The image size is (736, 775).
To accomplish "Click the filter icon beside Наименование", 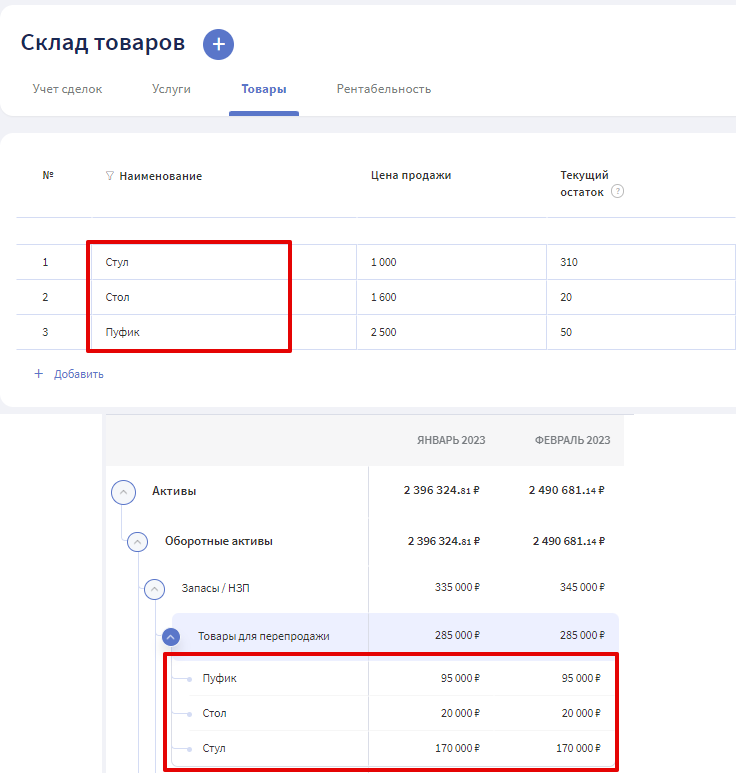I will tap(110, 176).
